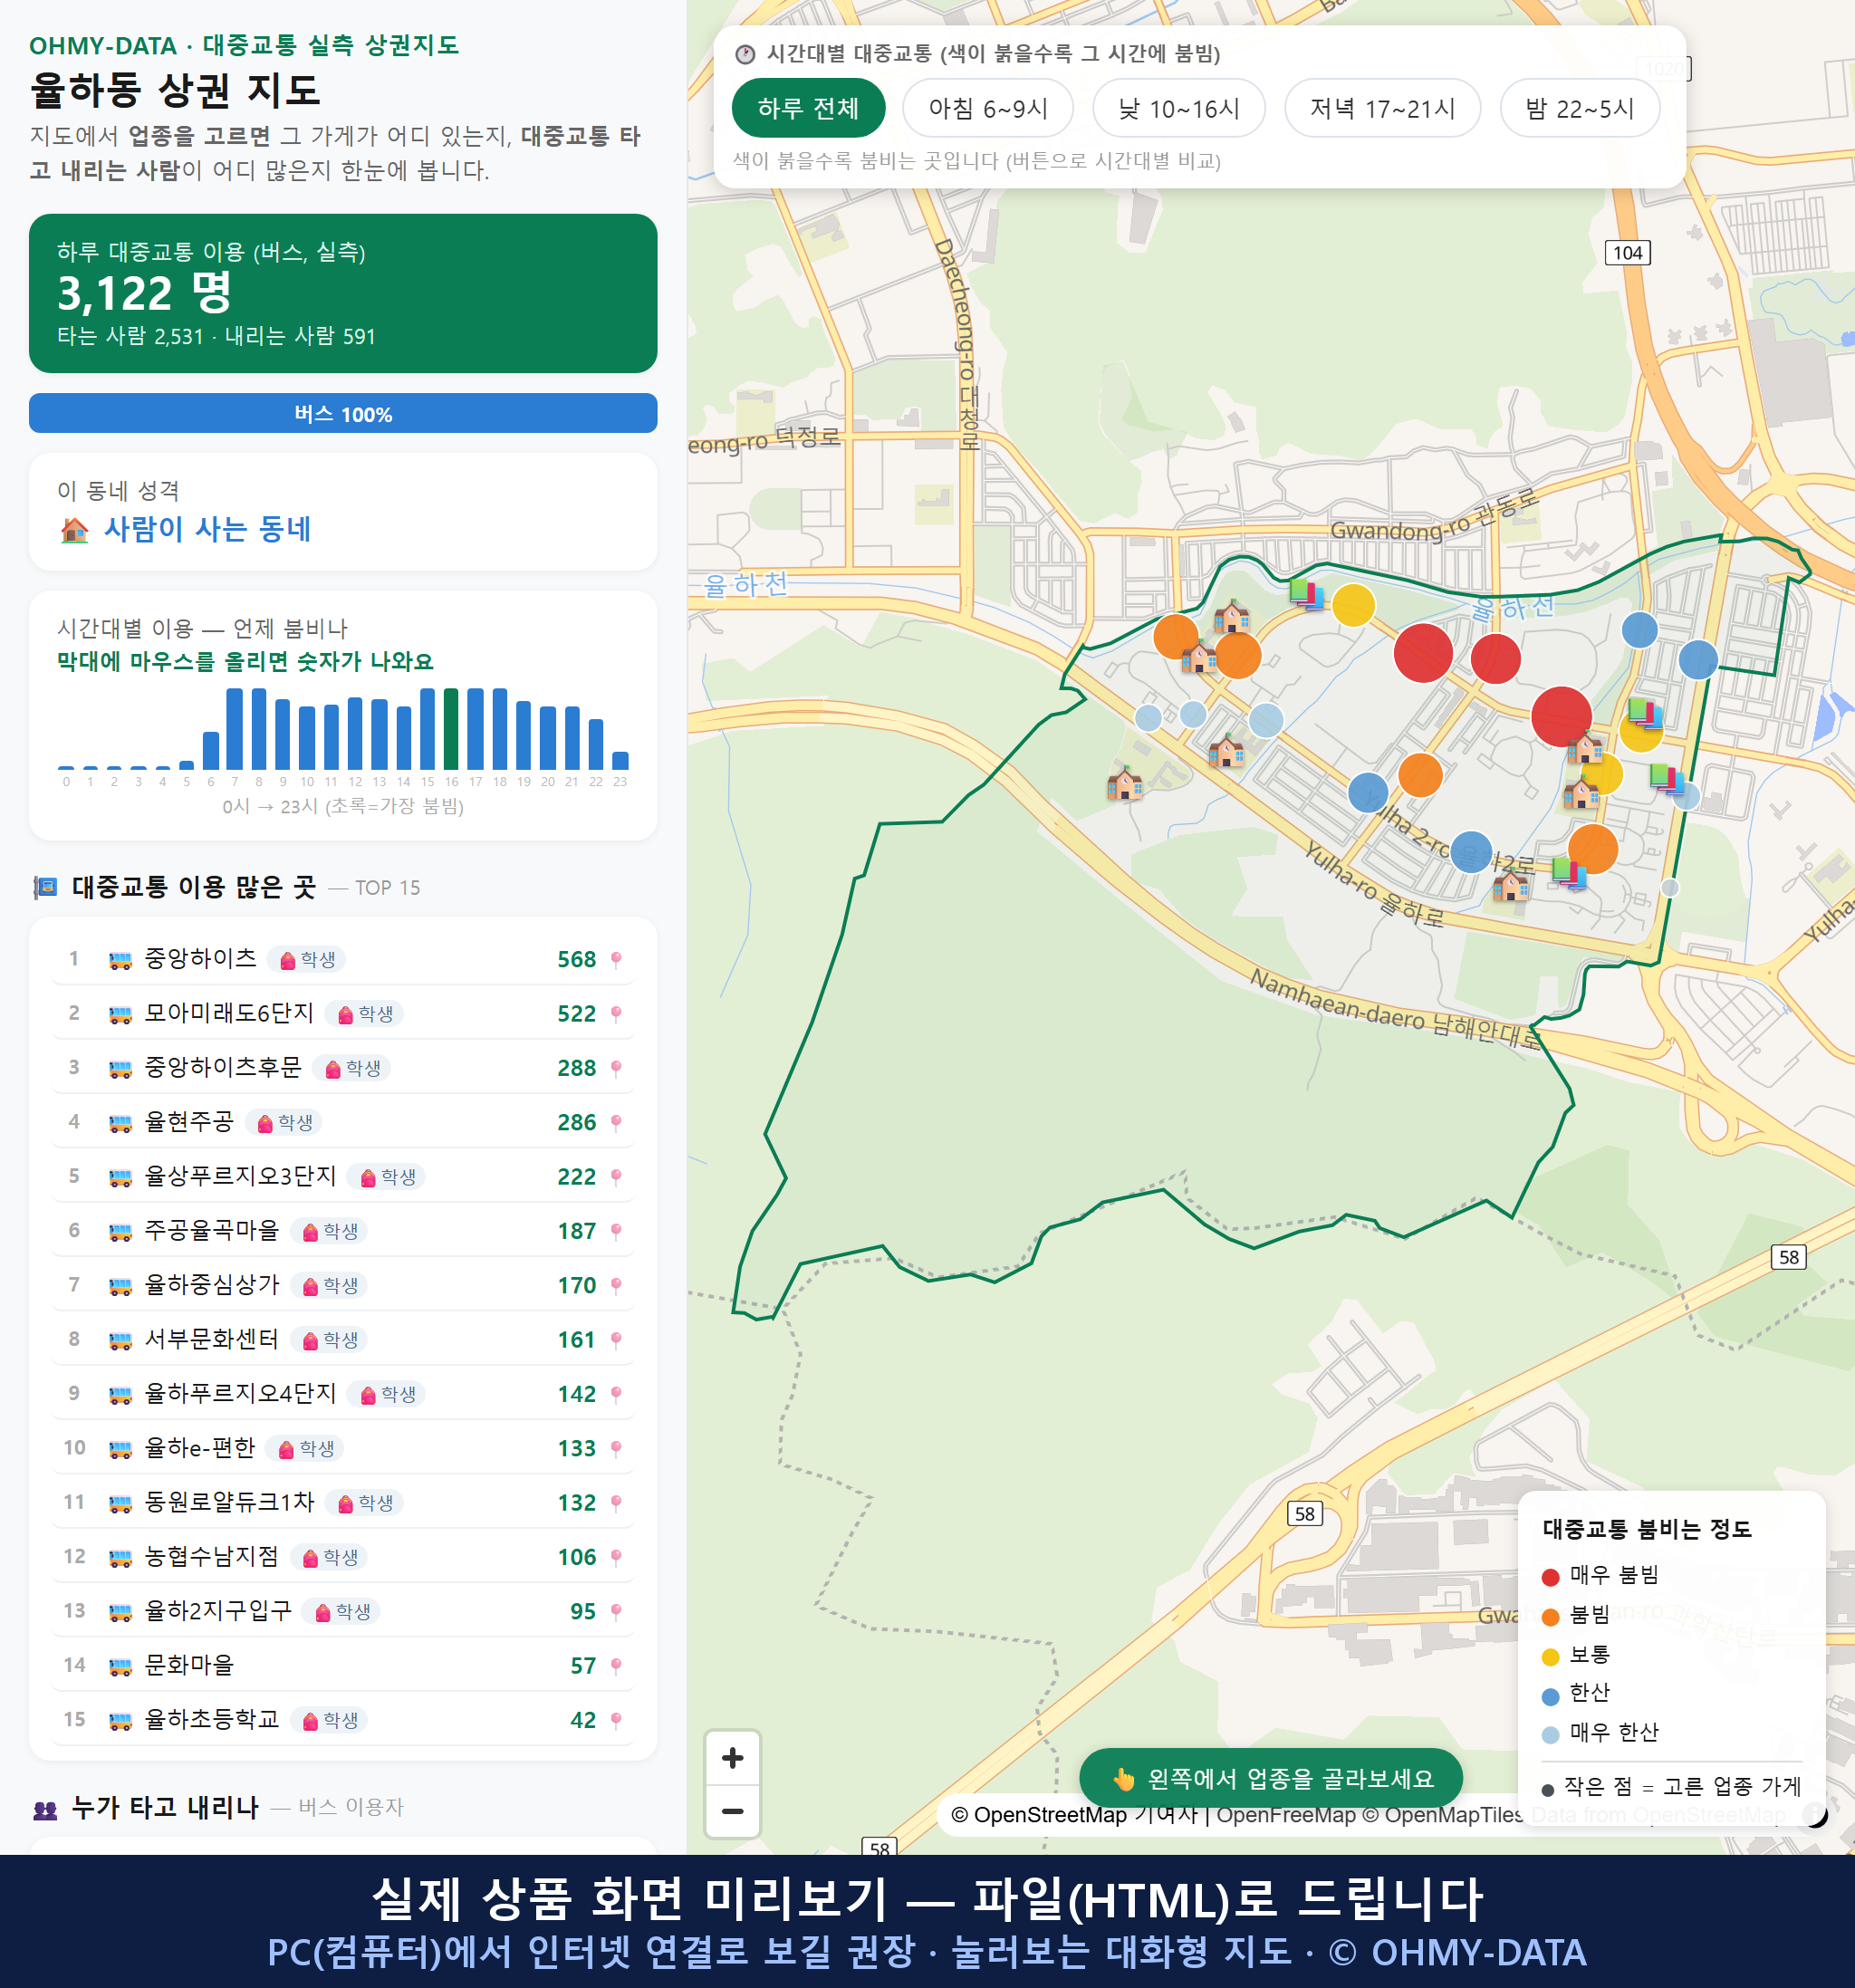Click the bus icon beside 농협수남지점
Image resolution: width=1855 pixels, height=1988 pixels.
[120, 1557]
